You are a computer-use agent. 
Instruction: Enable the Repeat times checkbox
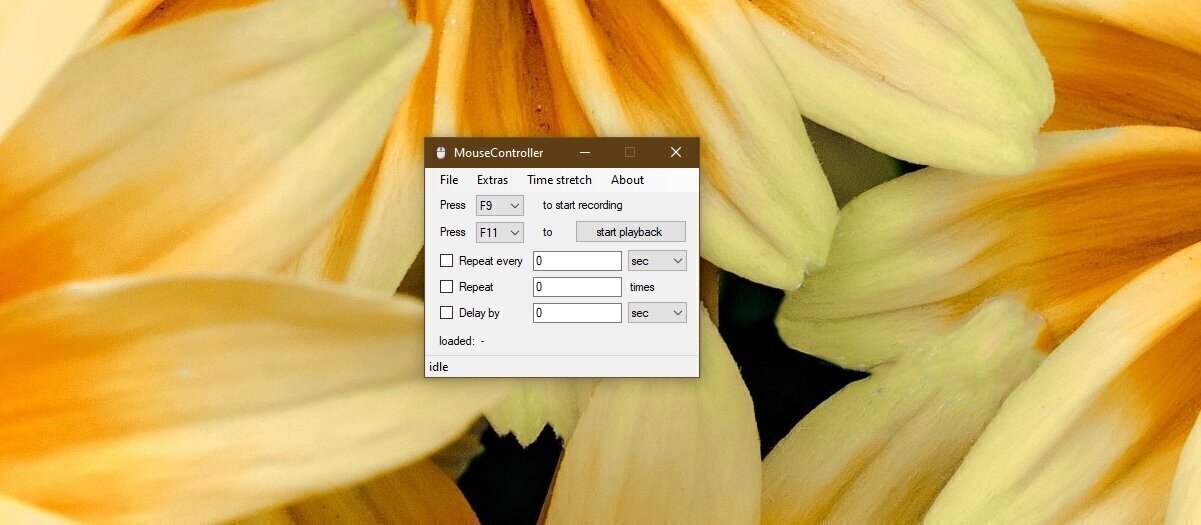pos(447,287)
